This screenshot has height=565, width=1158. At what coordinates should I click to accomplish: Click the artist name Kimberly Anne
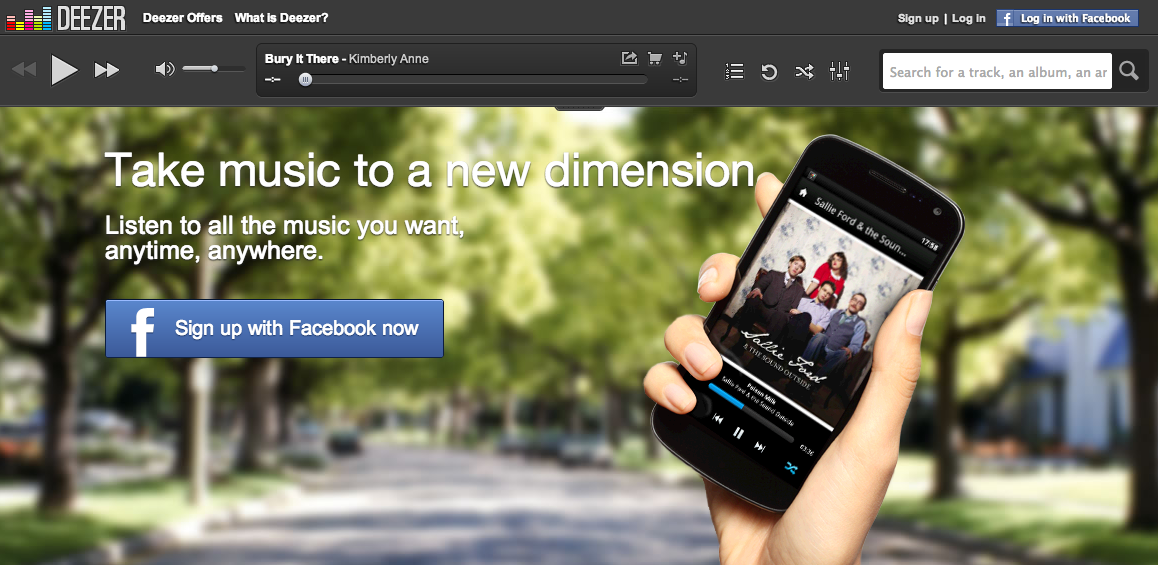point(388,58)
